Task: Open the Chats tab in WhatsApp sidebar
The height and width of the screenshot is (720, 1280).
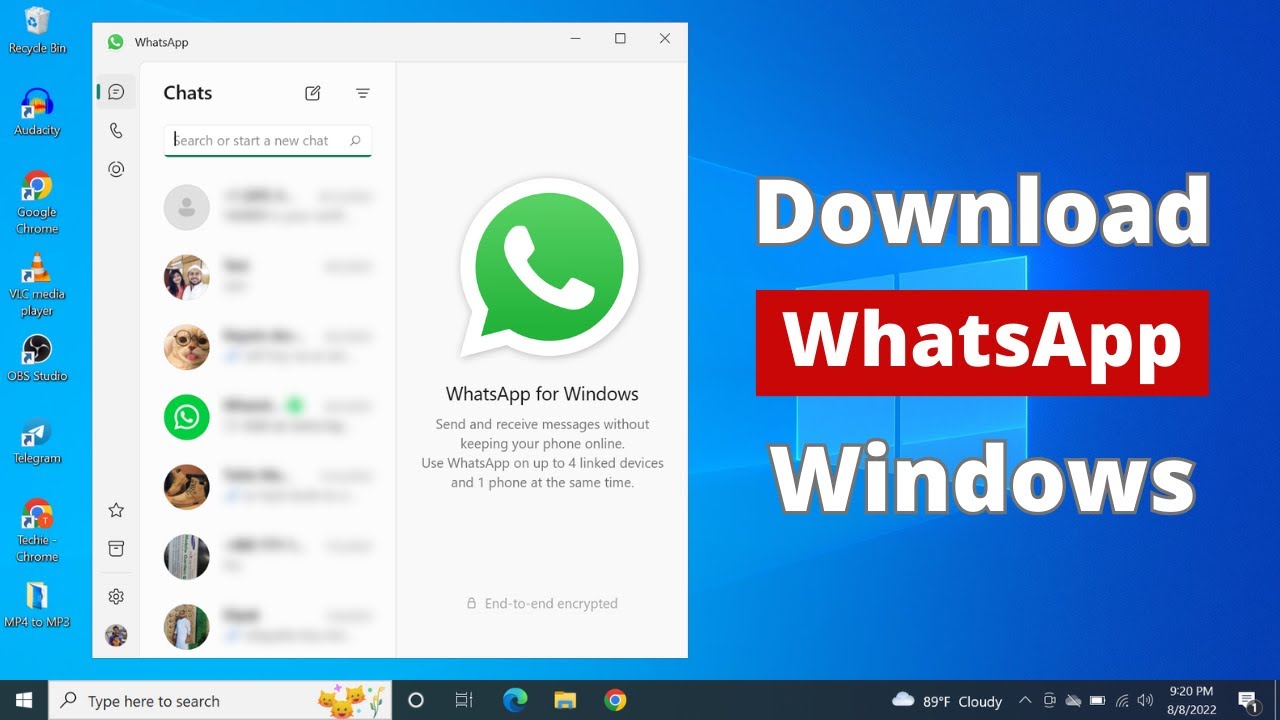Action: coord(116,92)
